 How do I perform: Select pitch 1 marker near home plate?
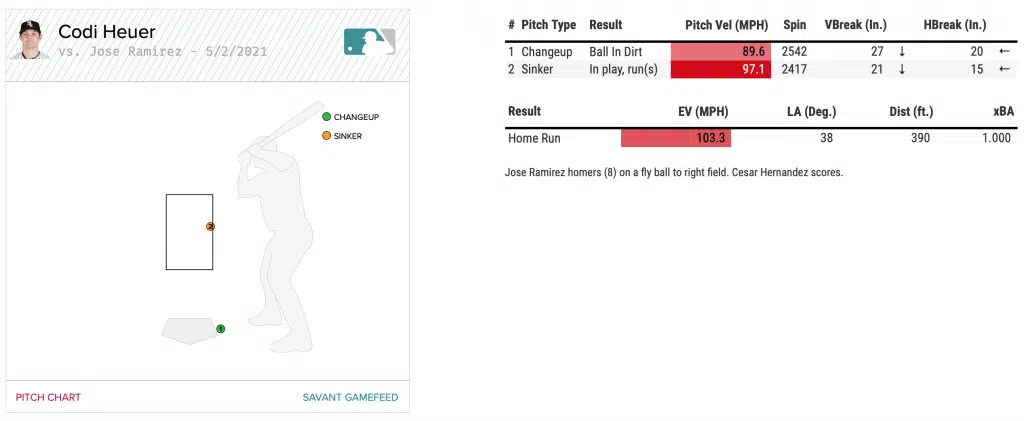(x=220, y=328)
